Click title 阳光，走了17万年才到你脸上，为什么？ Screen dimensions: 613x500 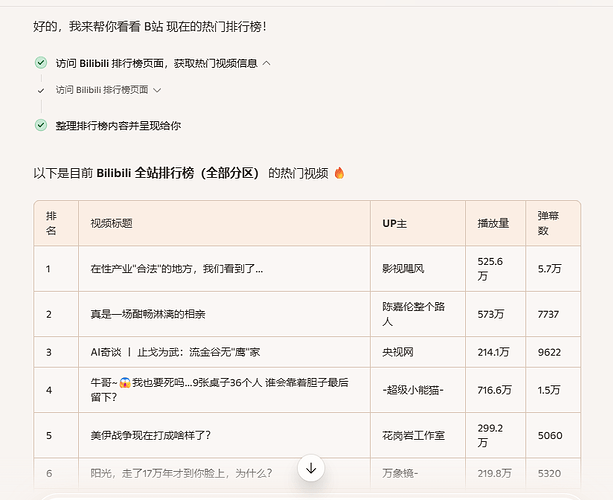click(181, 473)
